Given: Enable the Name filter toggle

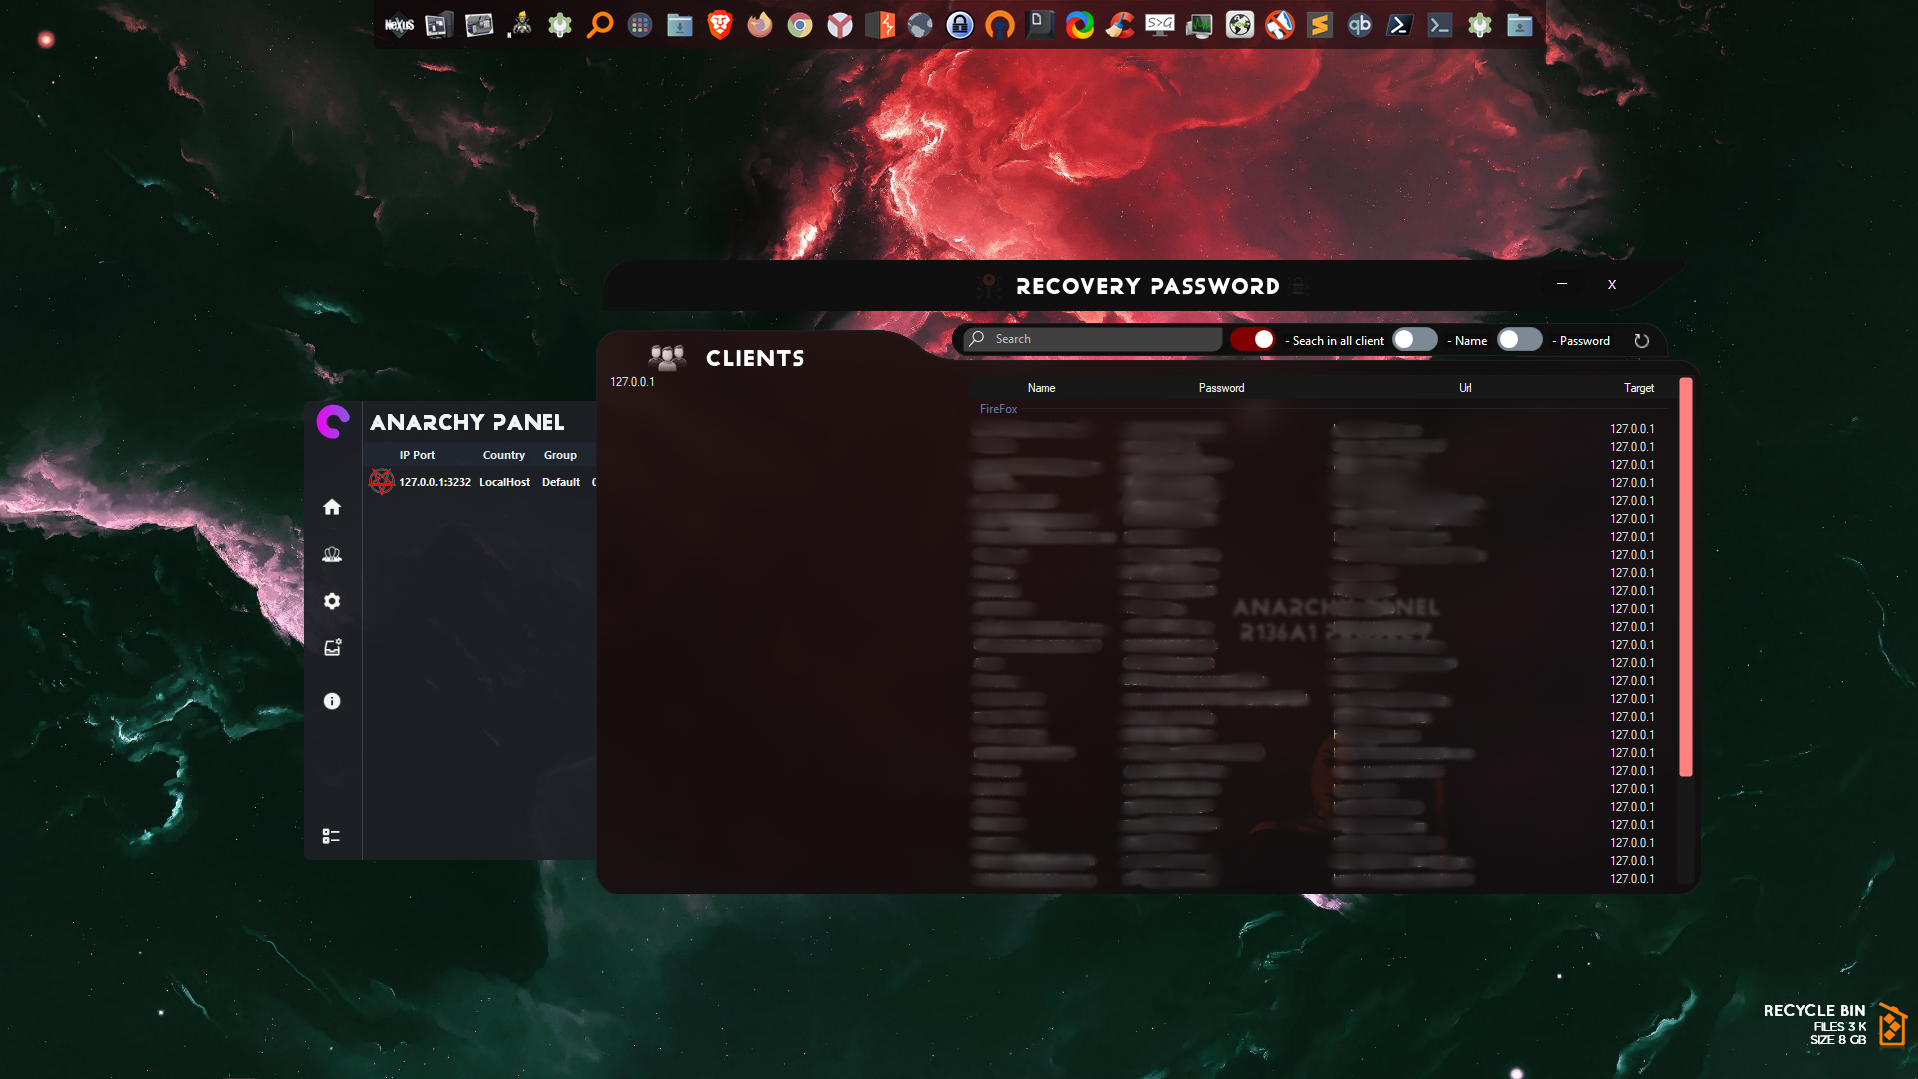Looking at the screenshot, I should 1414,340.
